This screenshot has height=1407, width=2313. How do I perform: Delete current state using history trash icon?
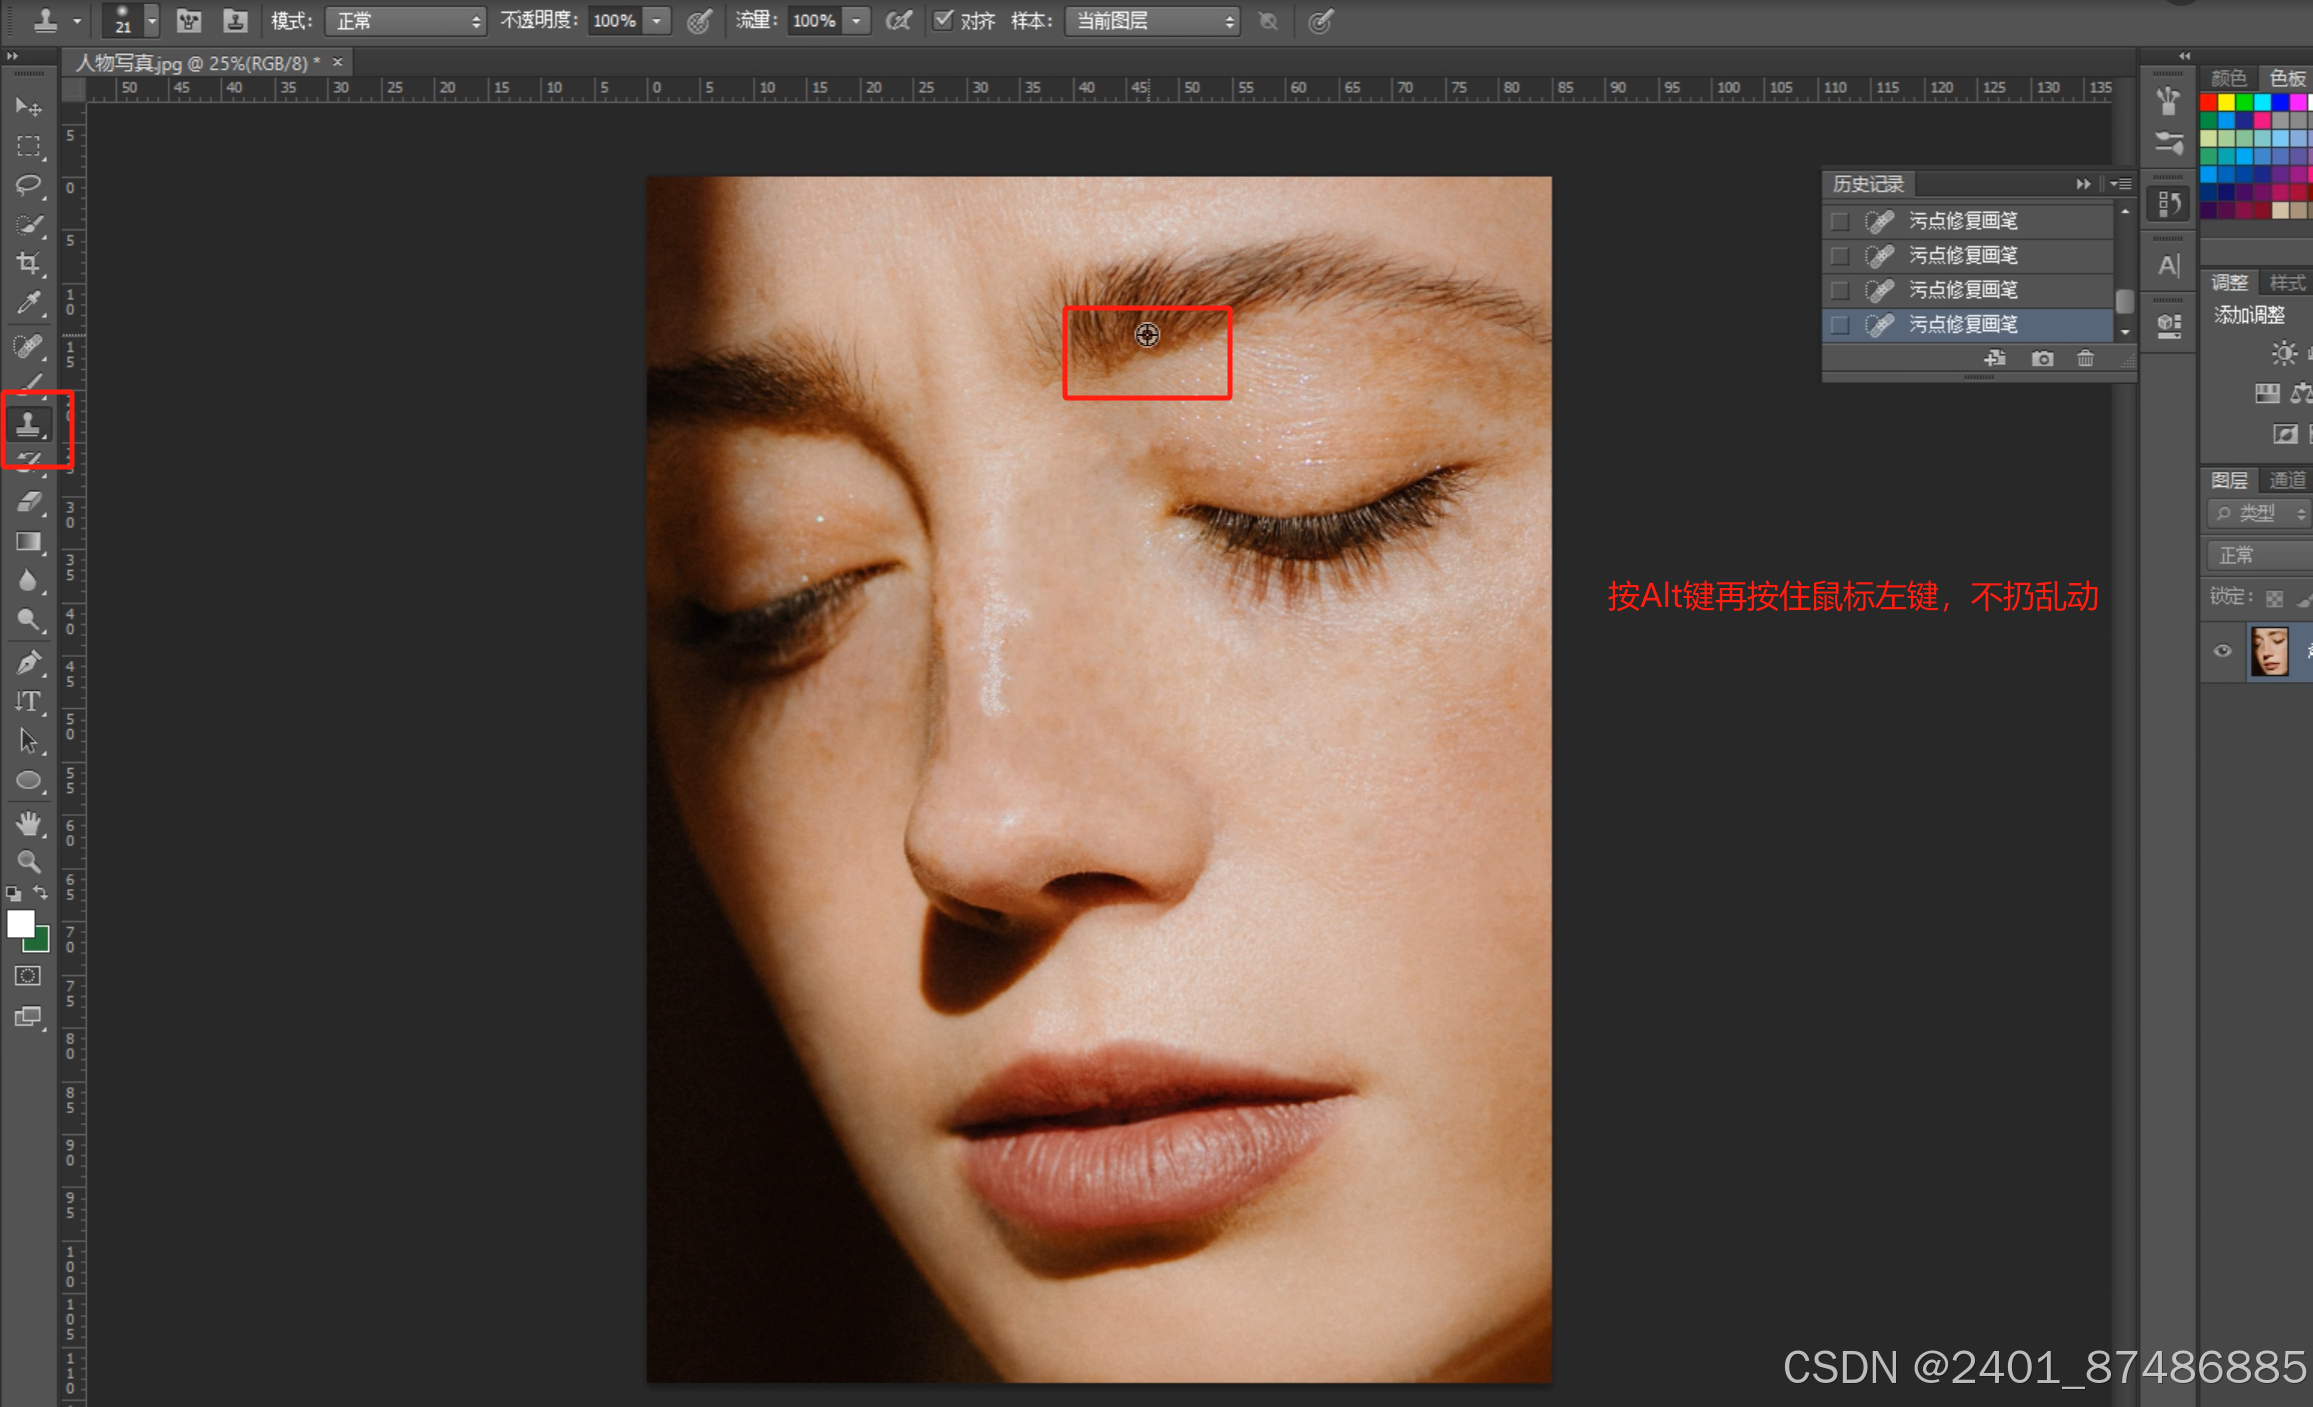click(2085, 358)
